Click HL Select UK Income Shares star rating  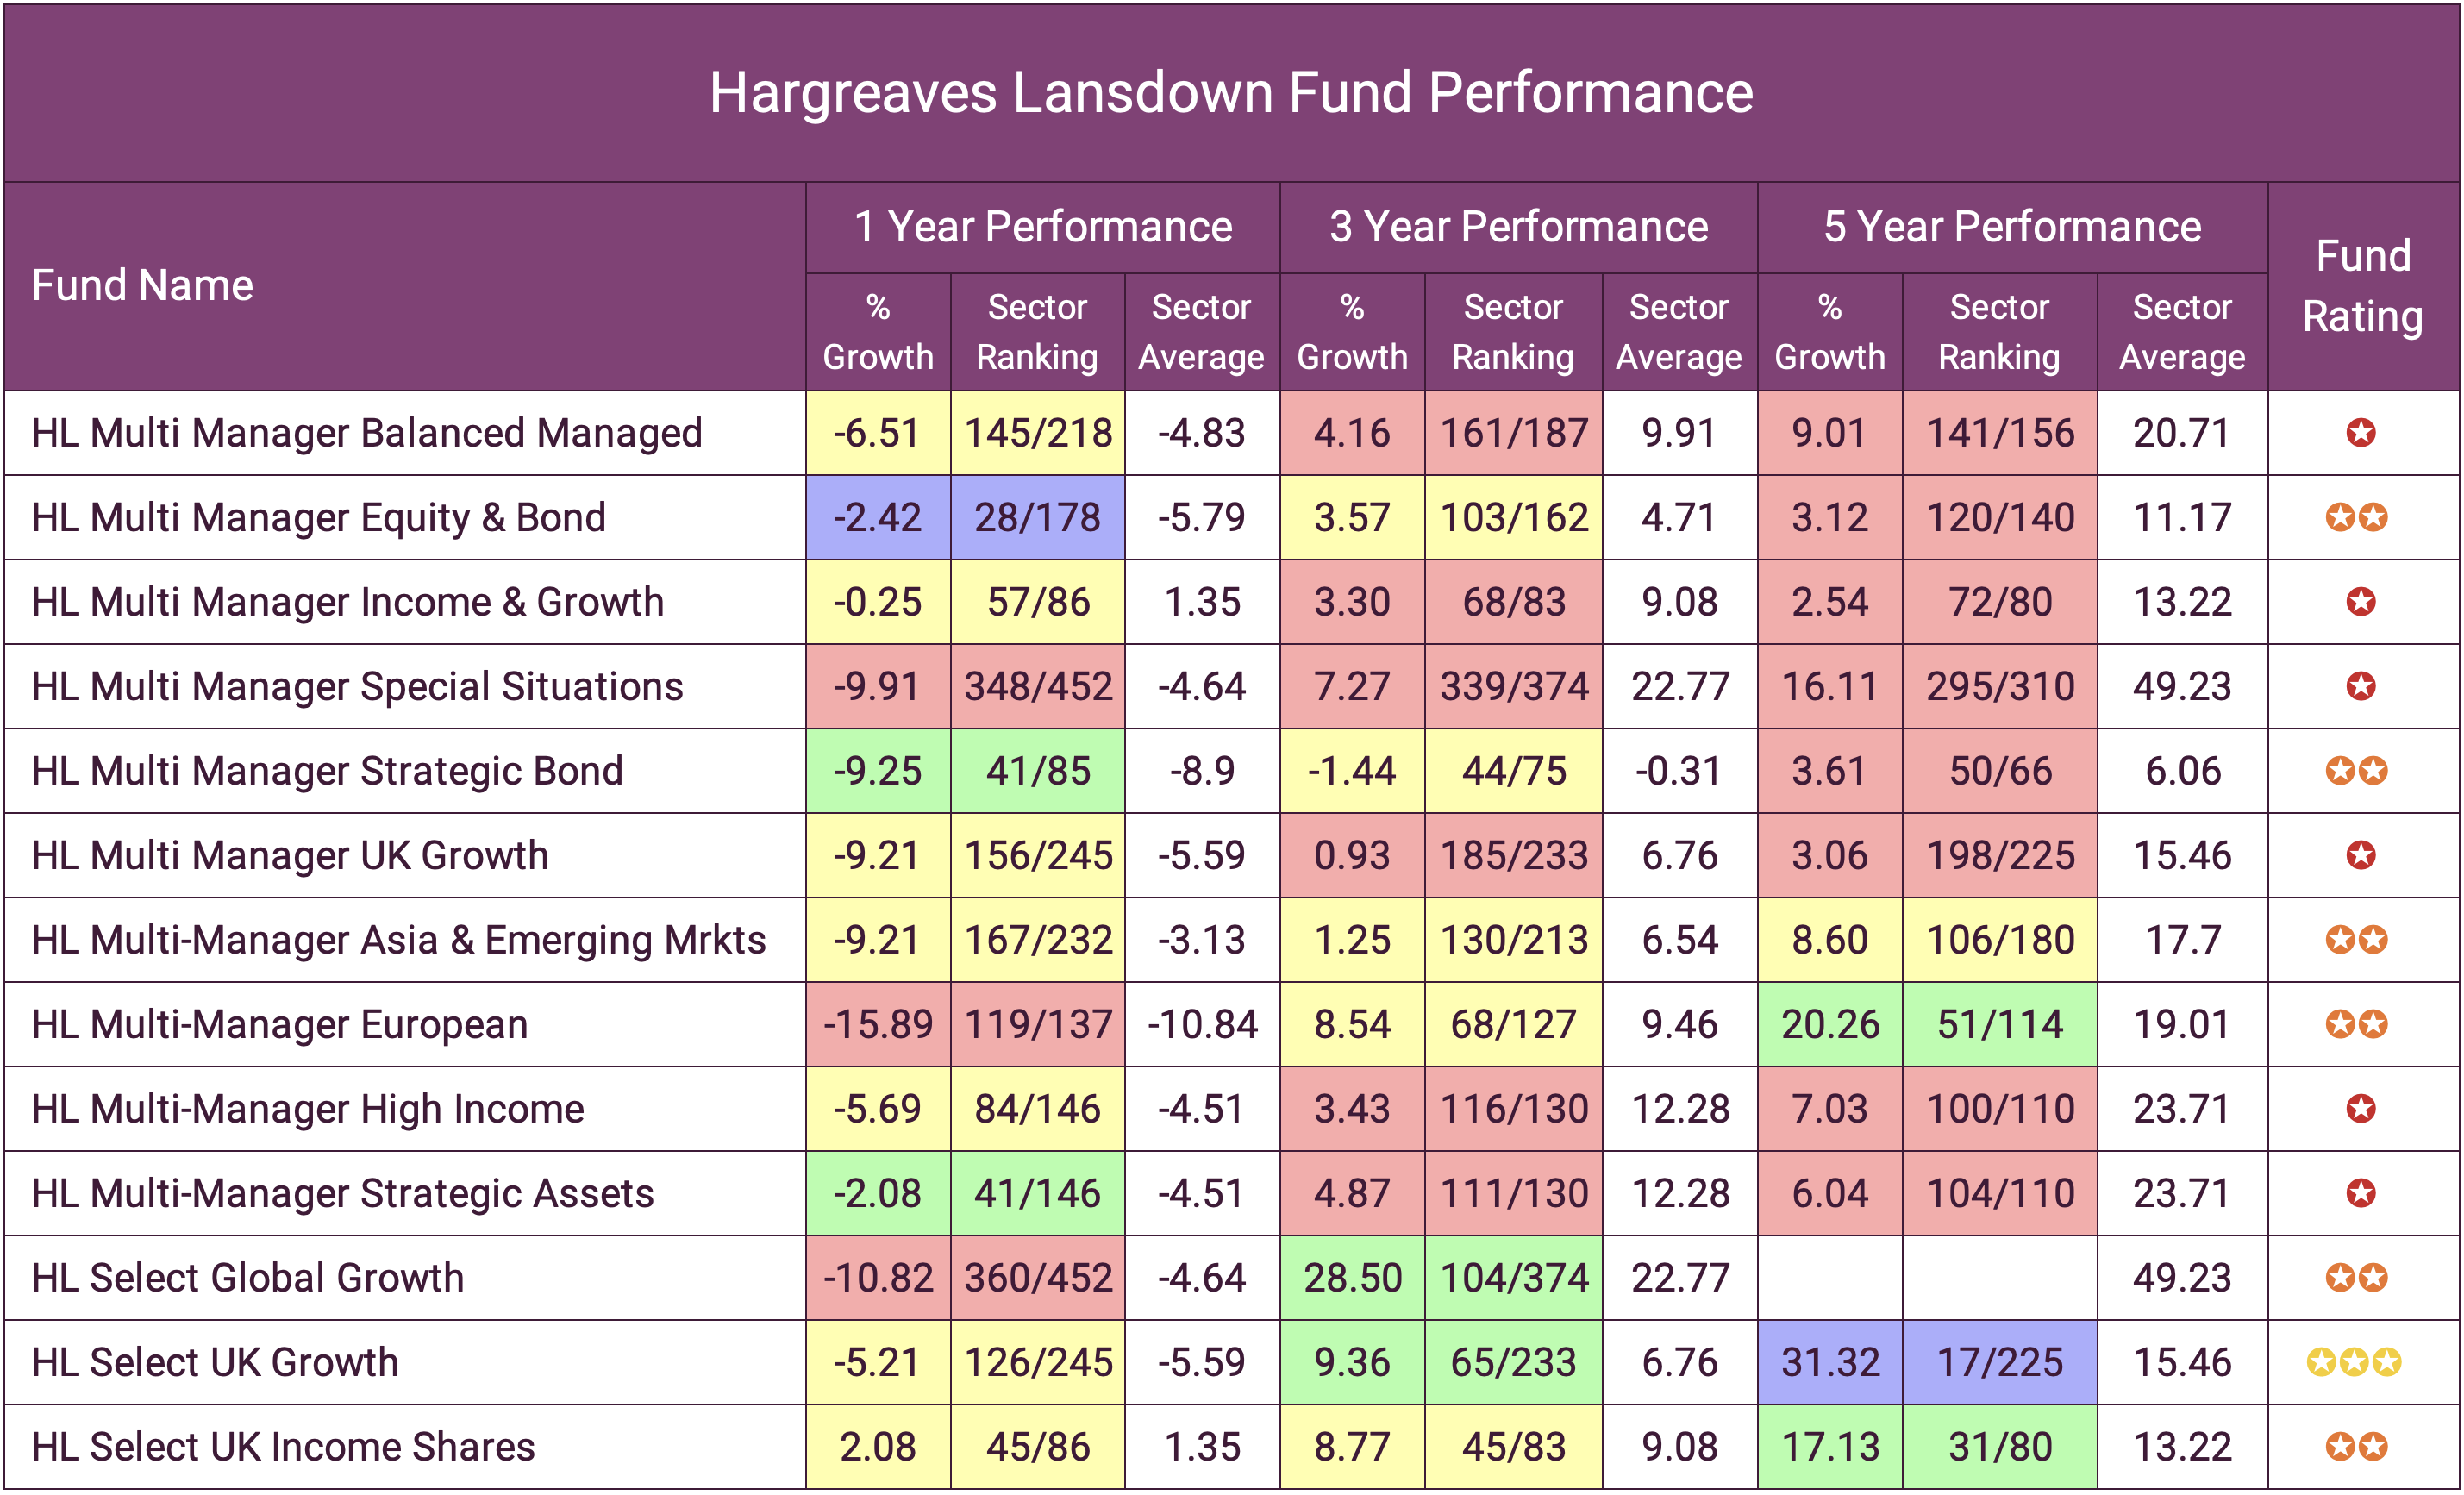[2356, 1447]
